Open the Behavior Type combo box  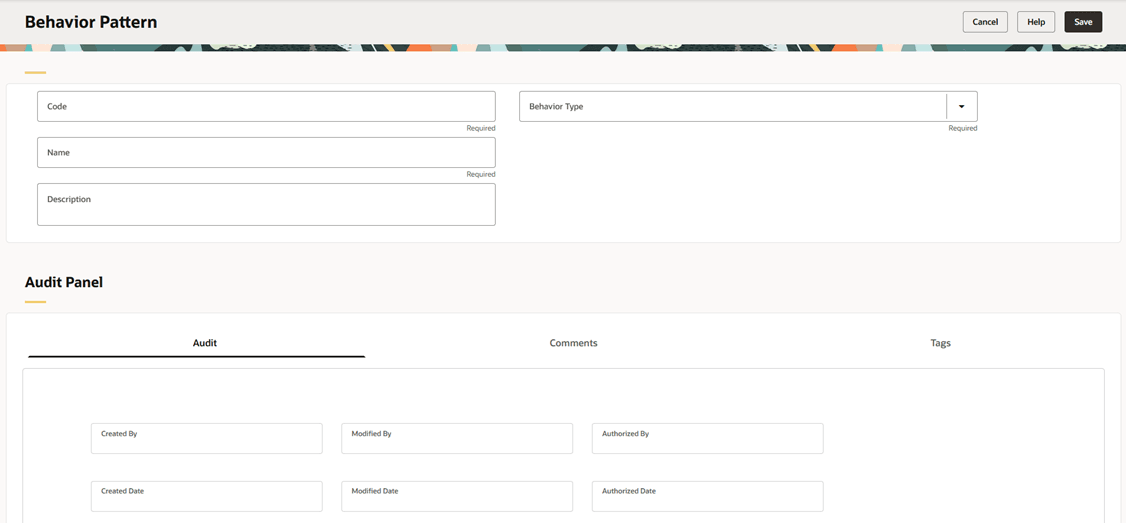(x=748, y=106)
